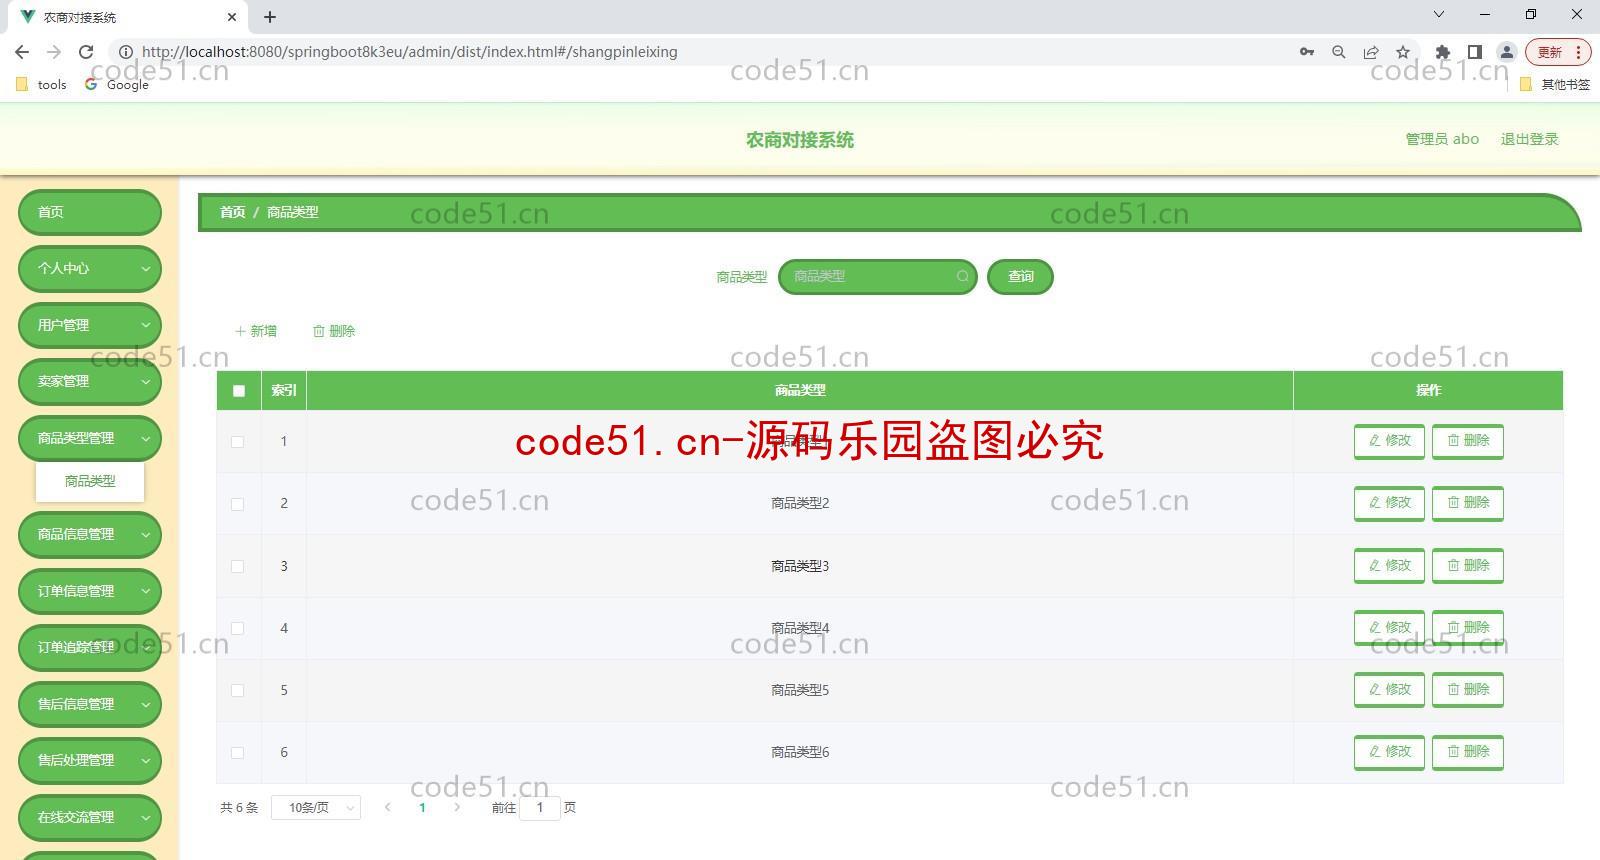Bookmark this page with star icon

[1403, 52]
